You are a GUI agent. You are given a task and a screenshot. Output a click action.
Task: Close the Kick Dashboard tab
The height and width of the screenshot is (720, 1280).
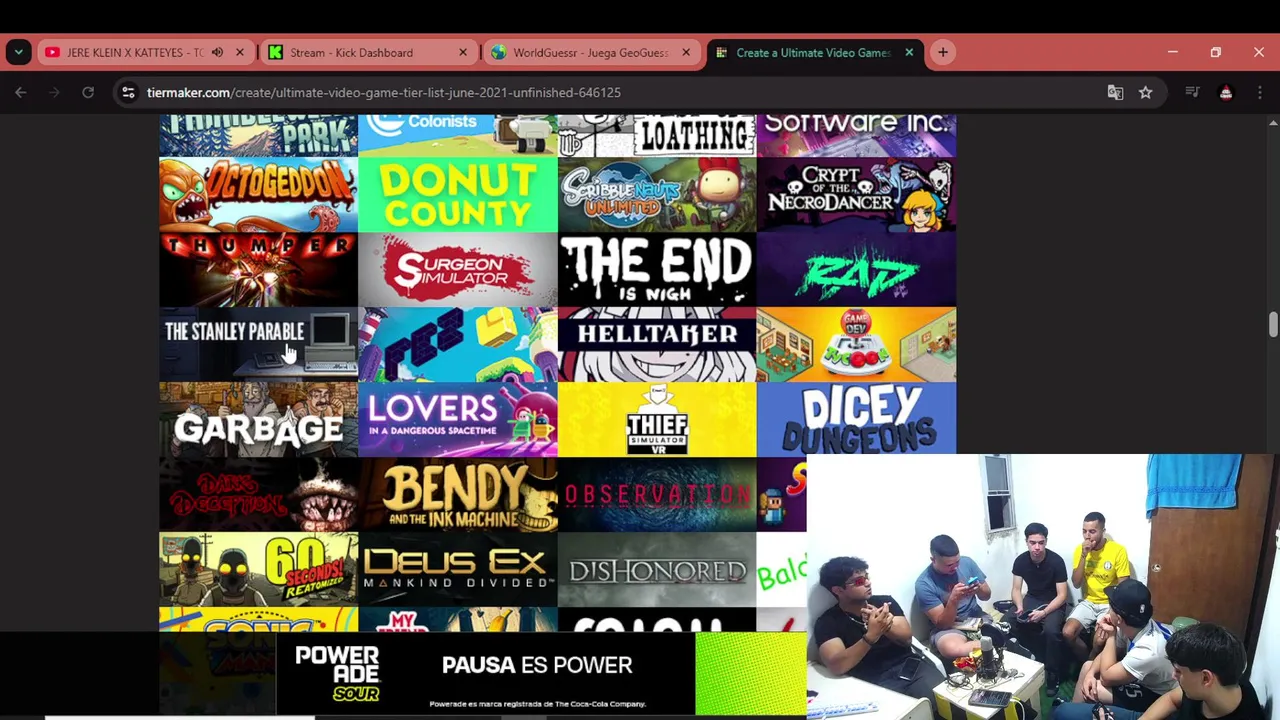pos(462,52)
